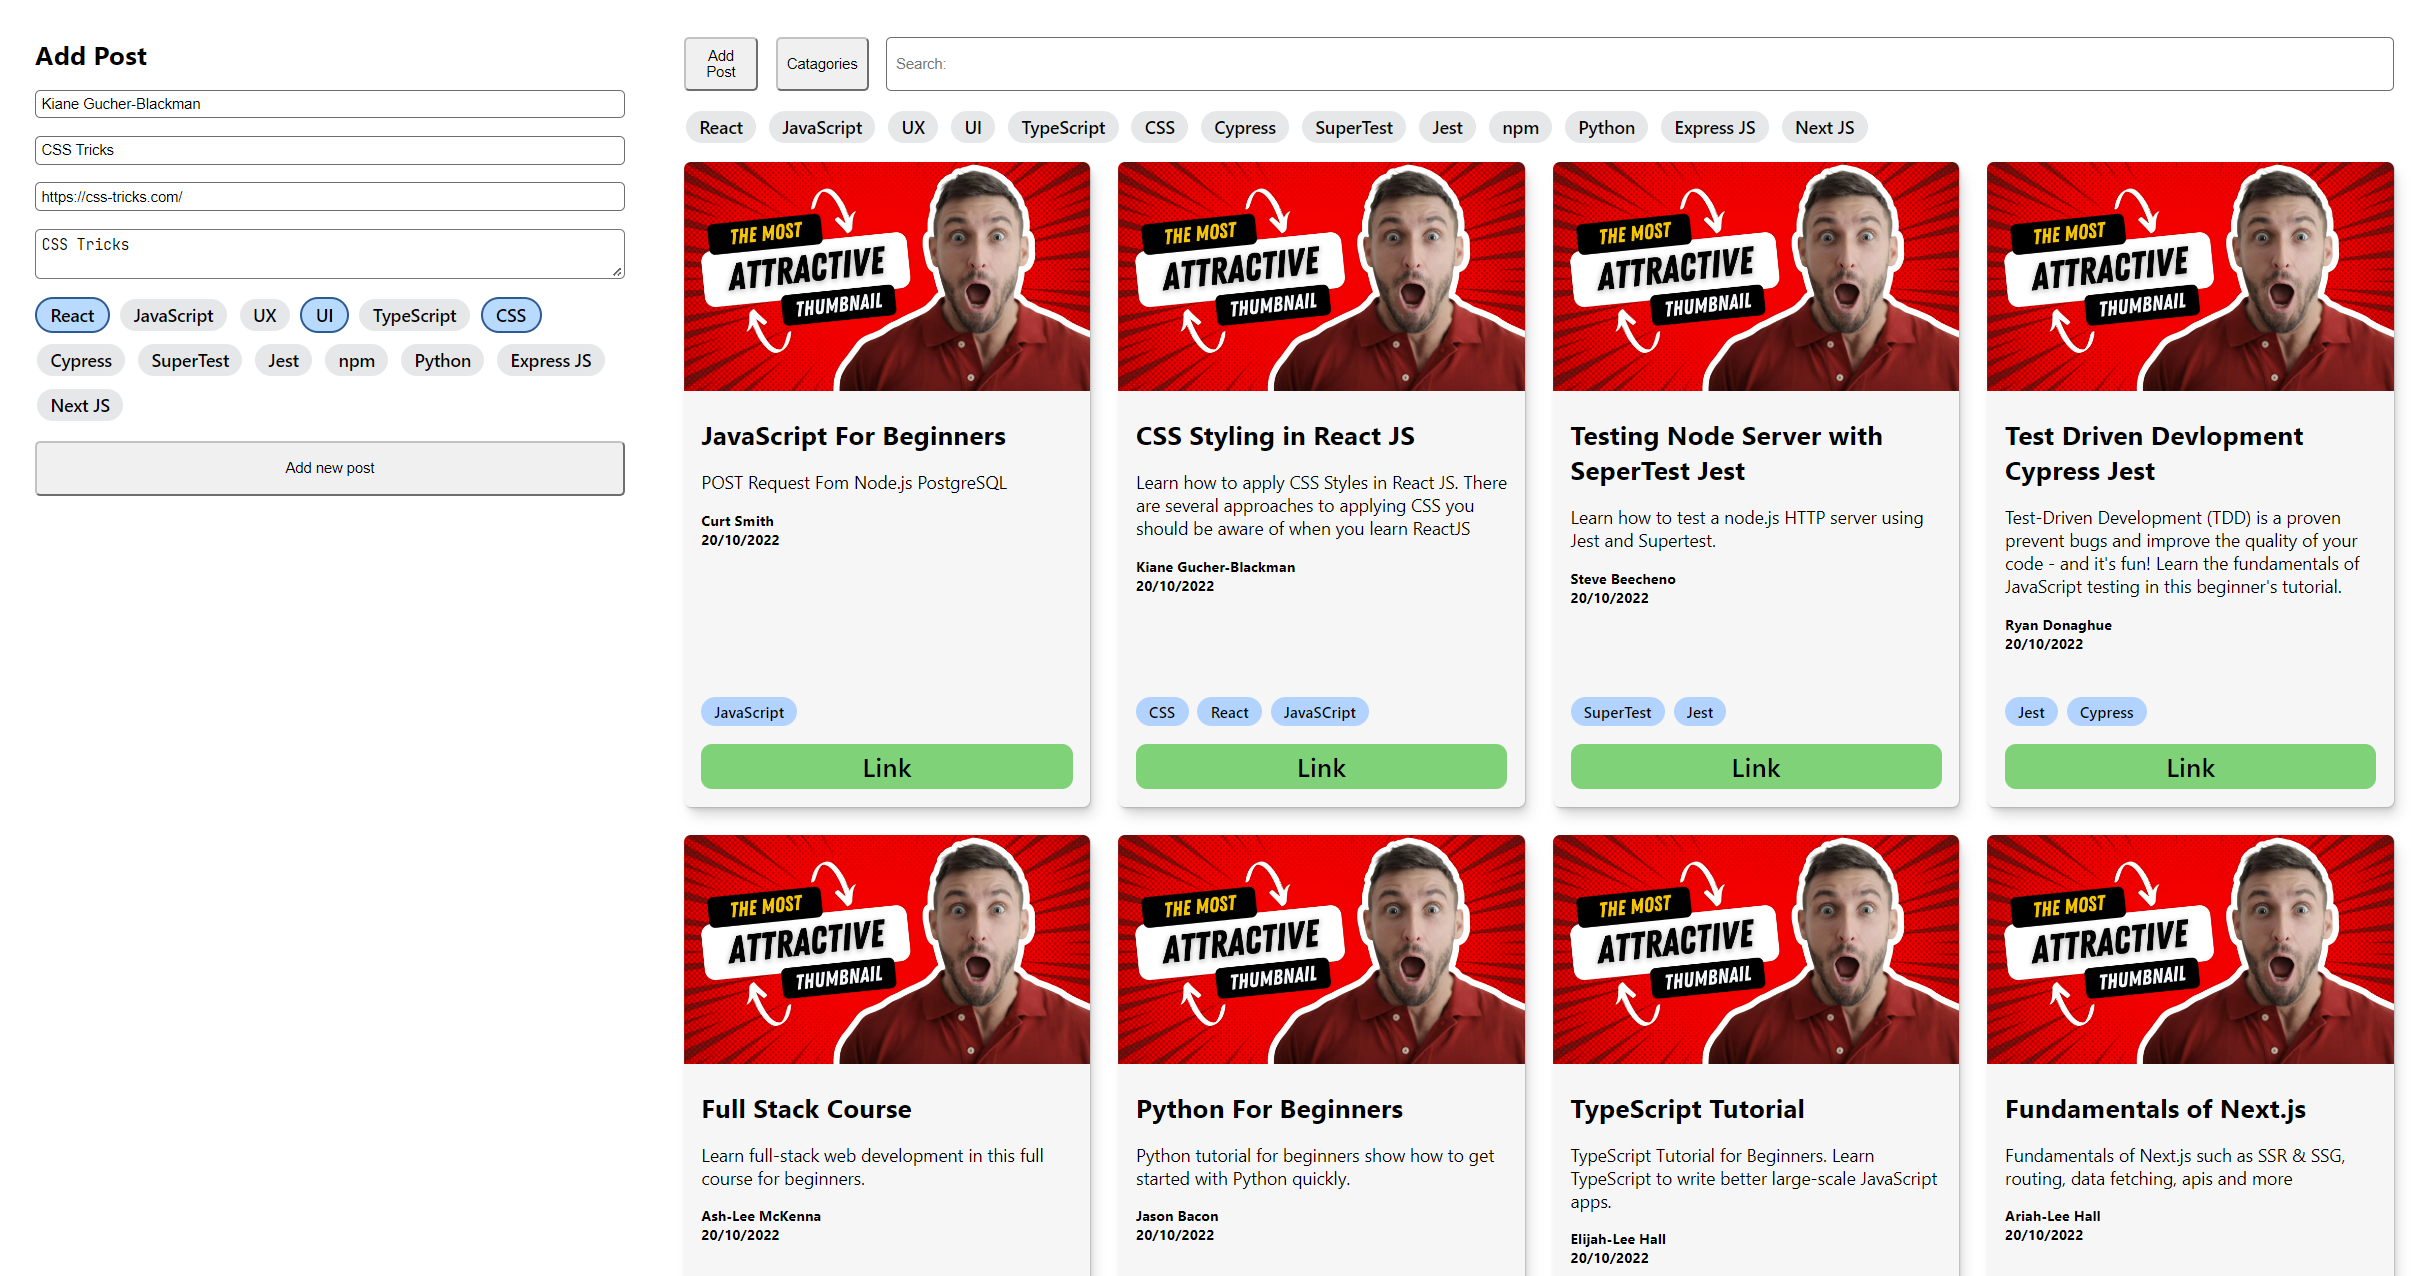
Task: Filter posts by Jest category
Action: [x=1447, y=127]
